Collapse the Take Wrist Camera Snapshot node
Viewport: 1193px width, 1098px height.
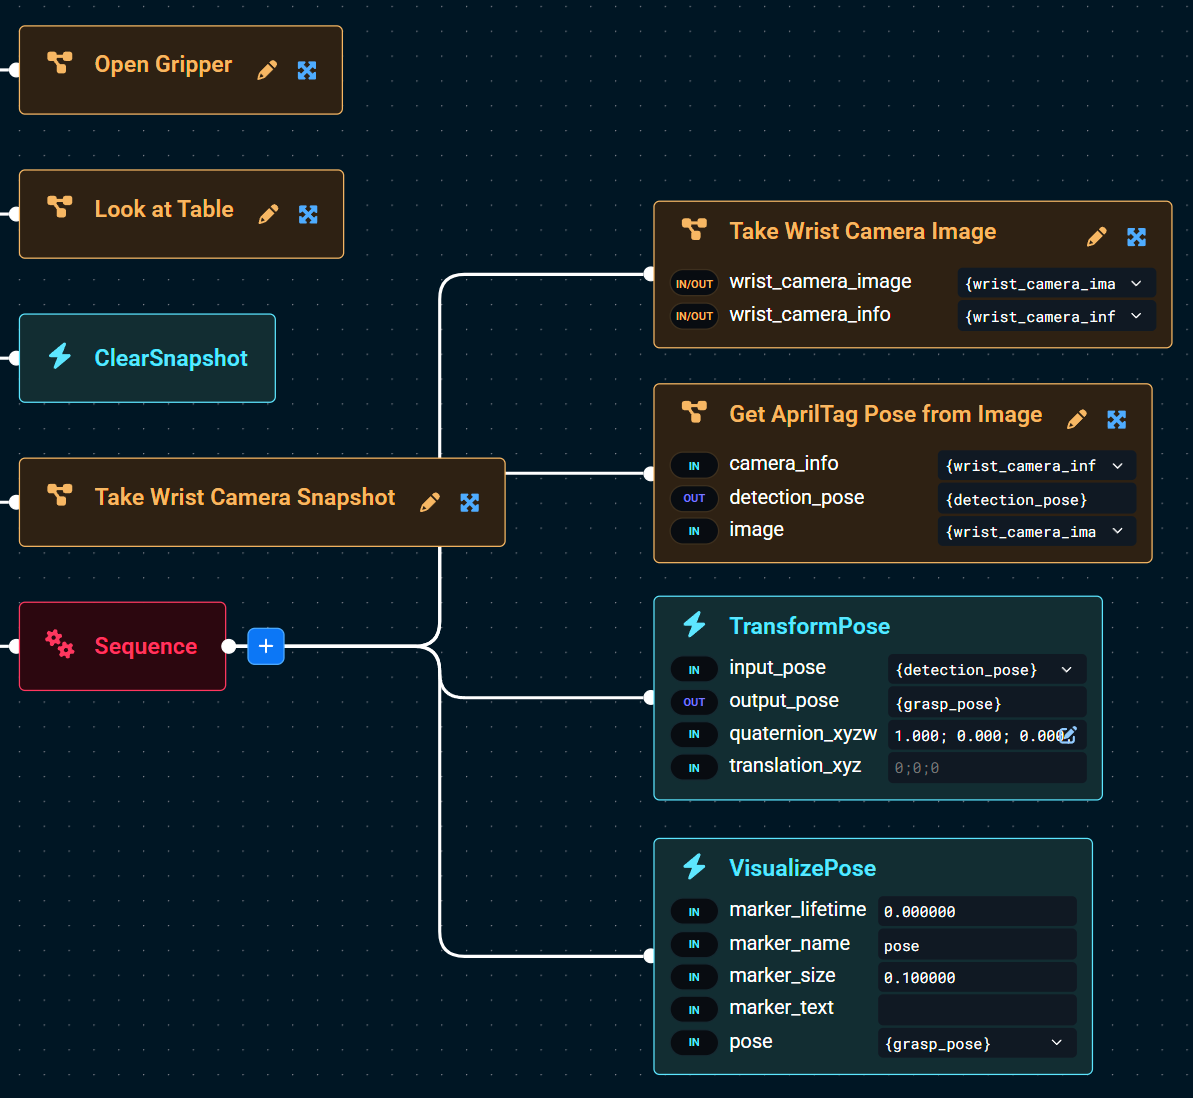click(x=469, y=502)
